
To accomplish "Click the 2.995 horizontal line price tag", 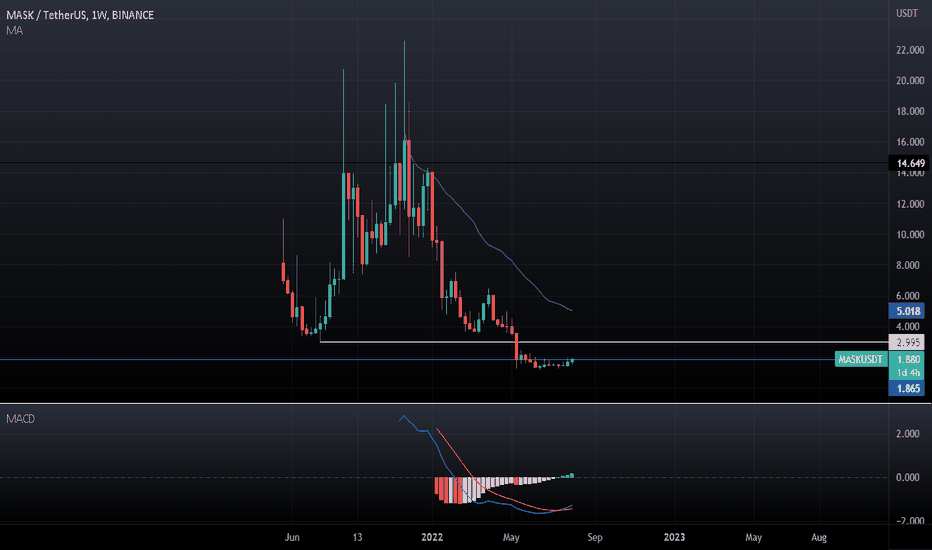I will (x=907, y=342).
